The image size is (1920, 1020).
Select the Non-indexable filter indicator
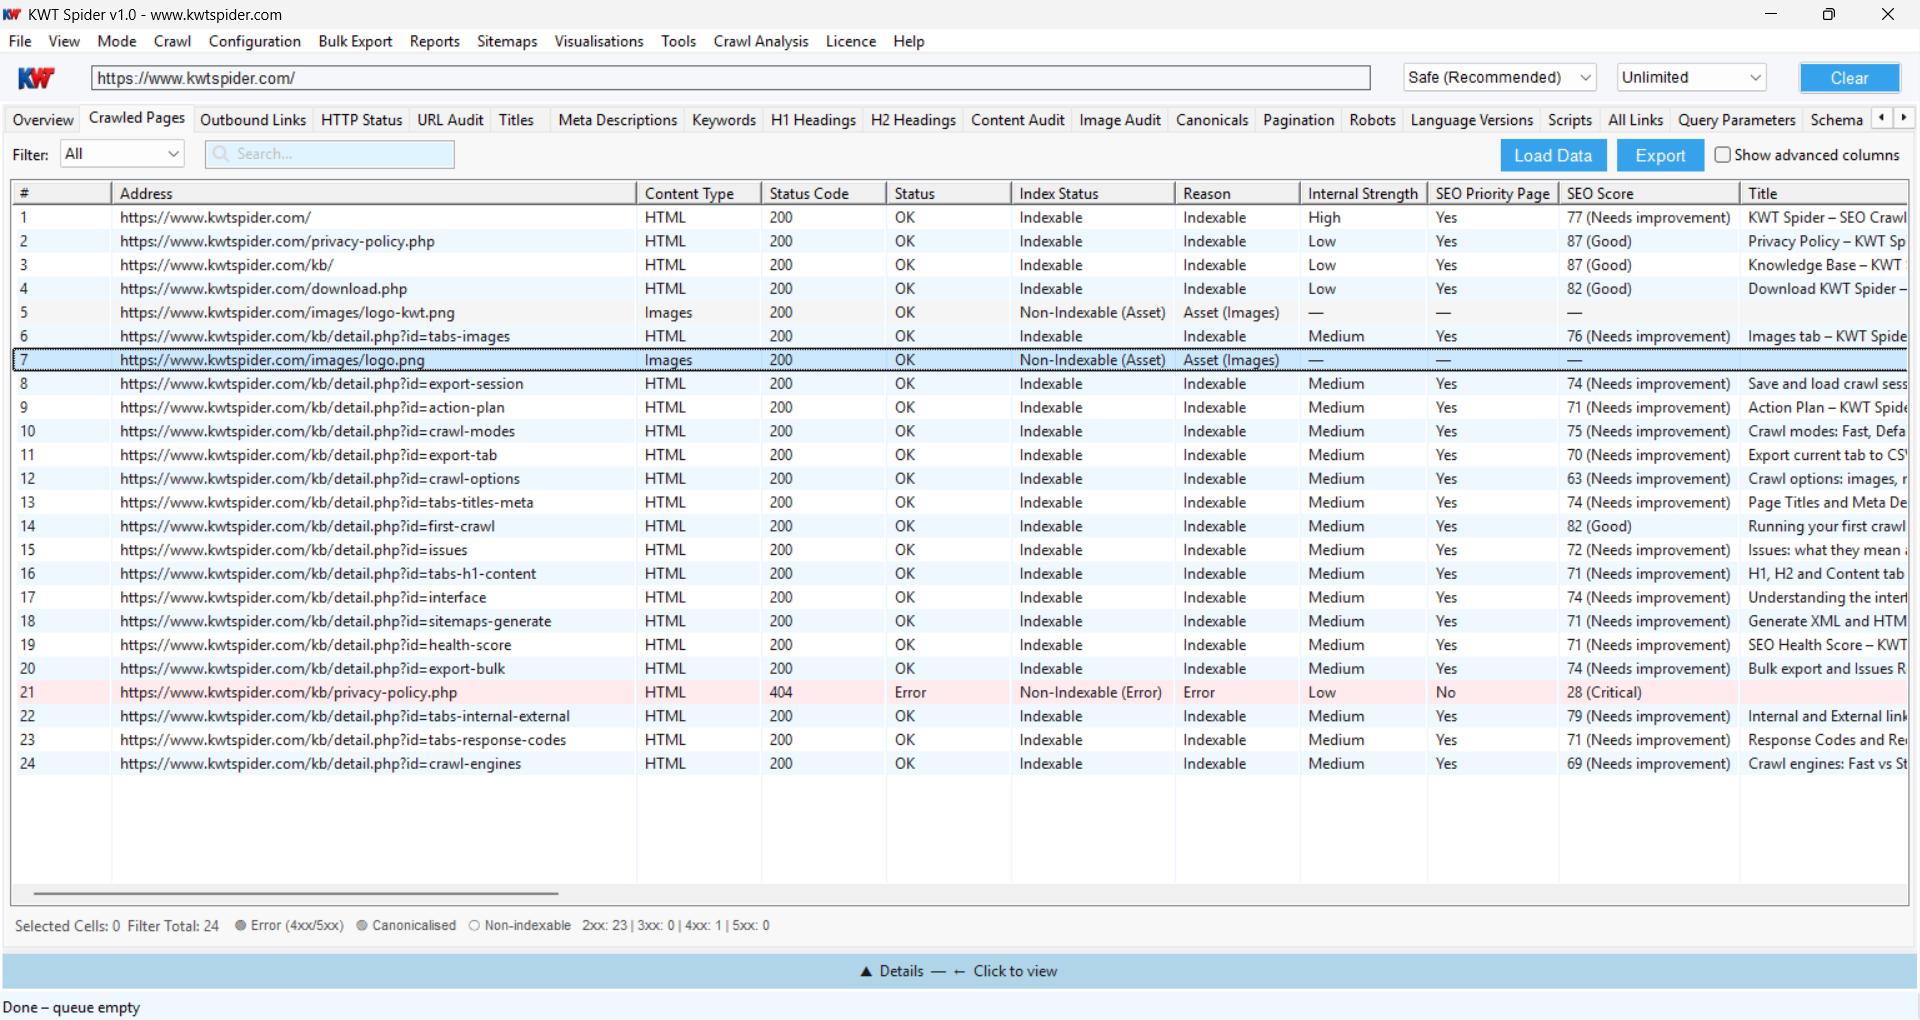(474, 925)
